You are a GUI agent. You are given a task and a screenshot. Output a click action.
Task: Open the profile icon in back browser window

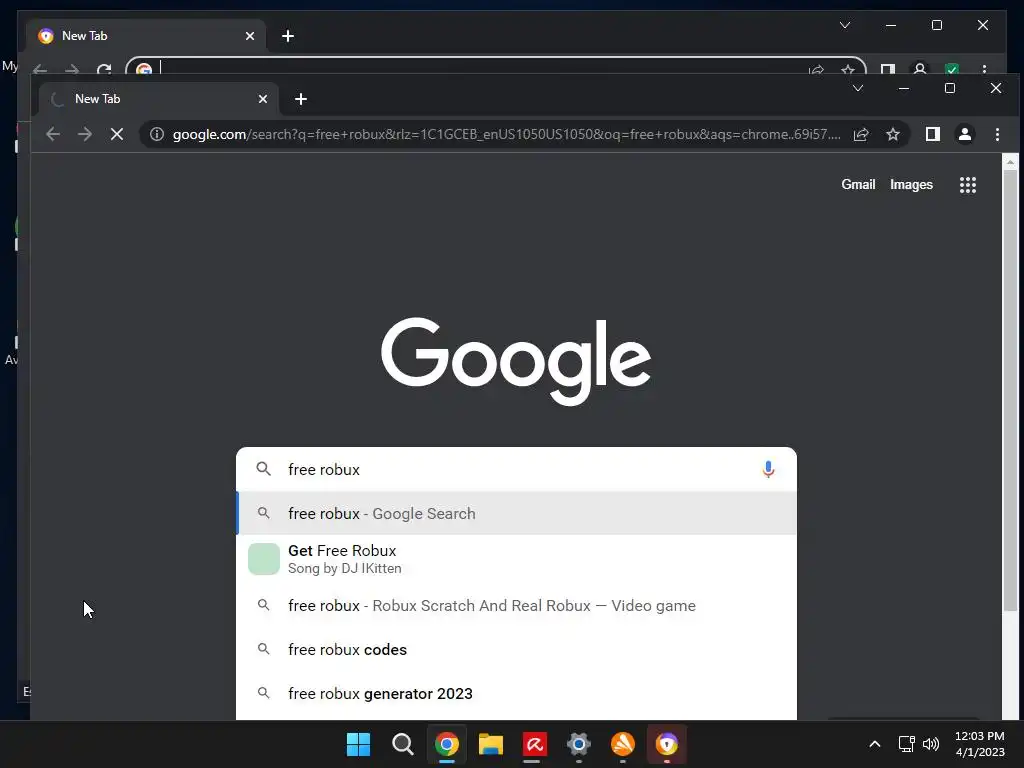[920, 69]
